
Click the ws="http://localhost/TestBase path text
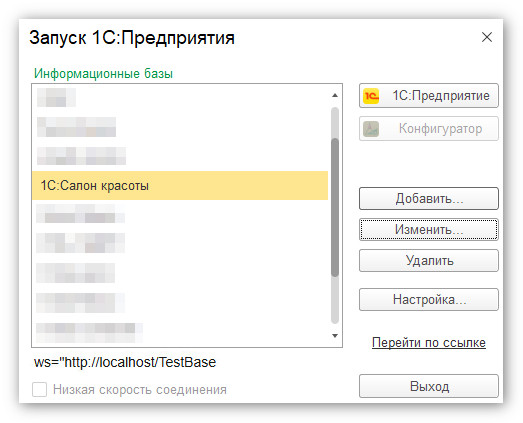pos(125,362)
